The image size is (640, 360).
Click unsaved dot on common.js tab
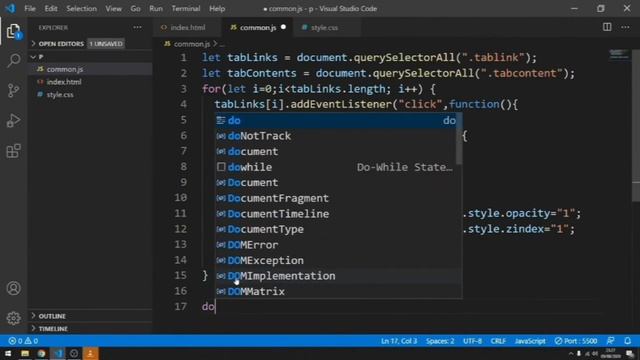pos(283,27)
